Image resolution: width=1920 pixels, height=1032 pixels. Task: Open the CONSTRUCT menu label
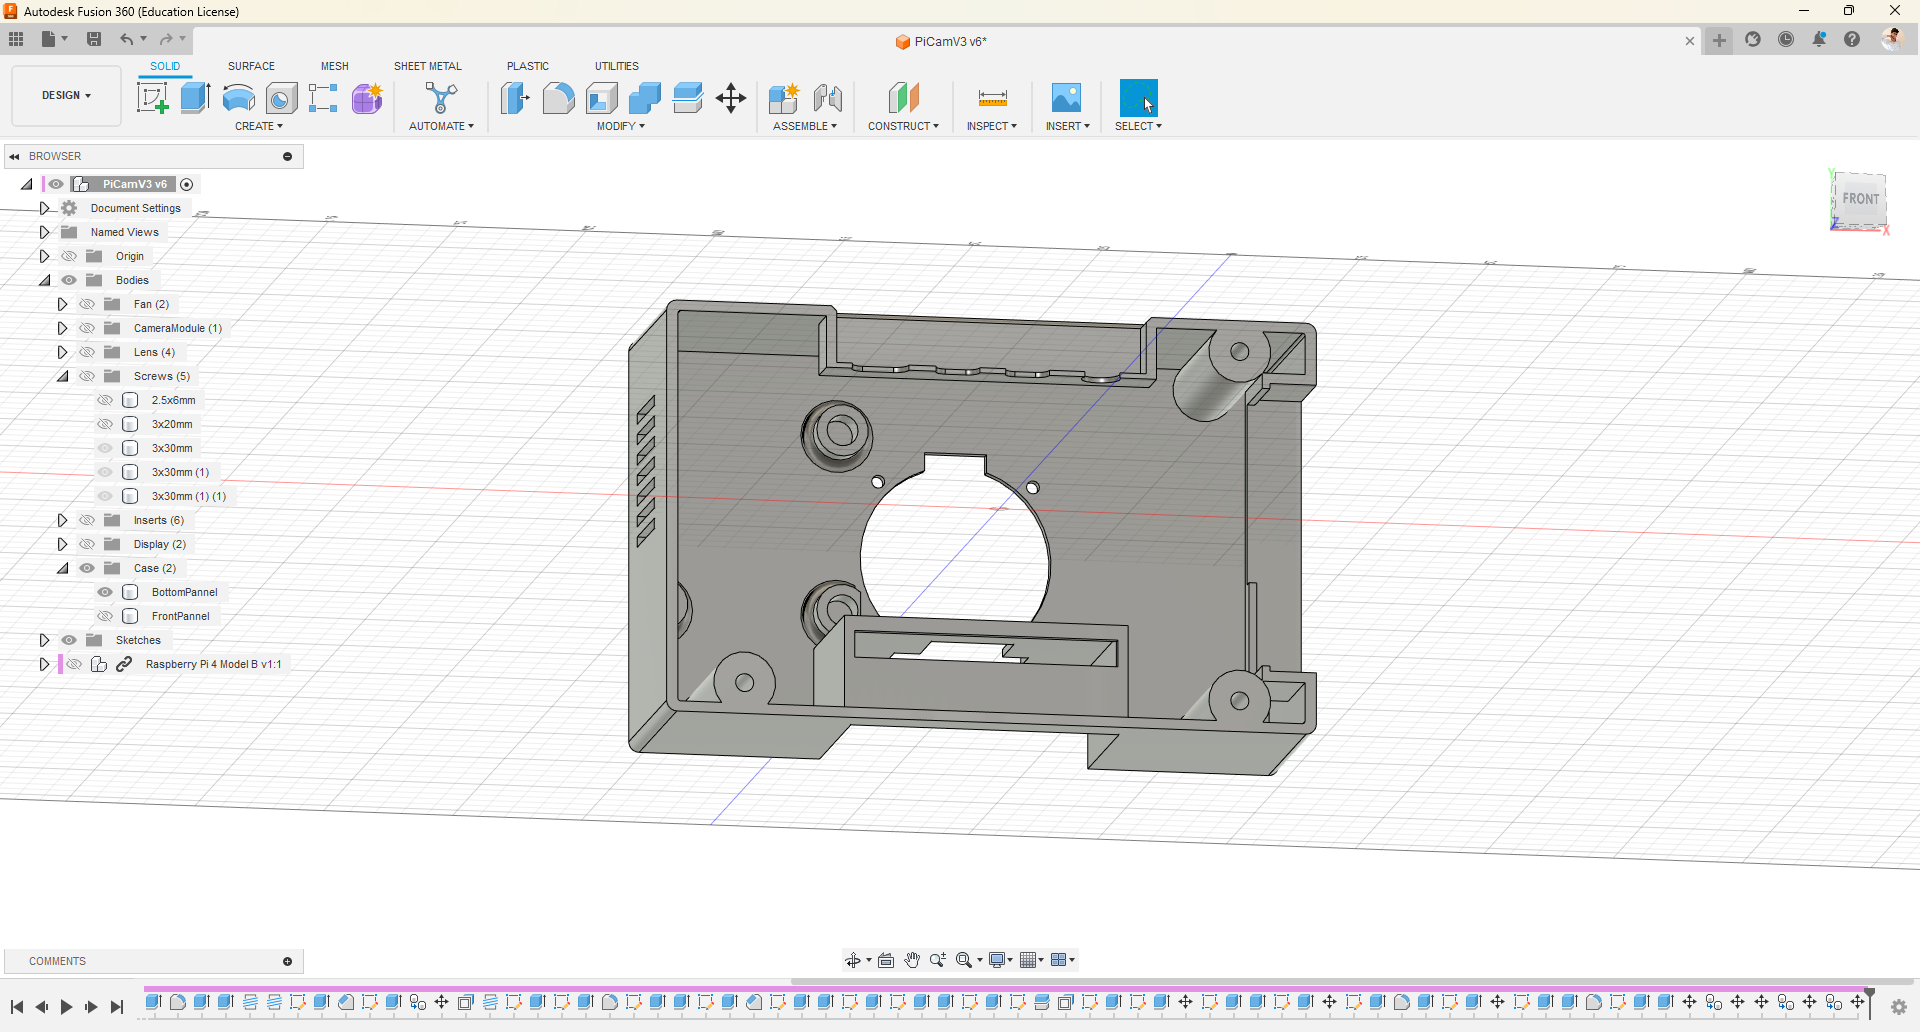click(x=903, y=126)
